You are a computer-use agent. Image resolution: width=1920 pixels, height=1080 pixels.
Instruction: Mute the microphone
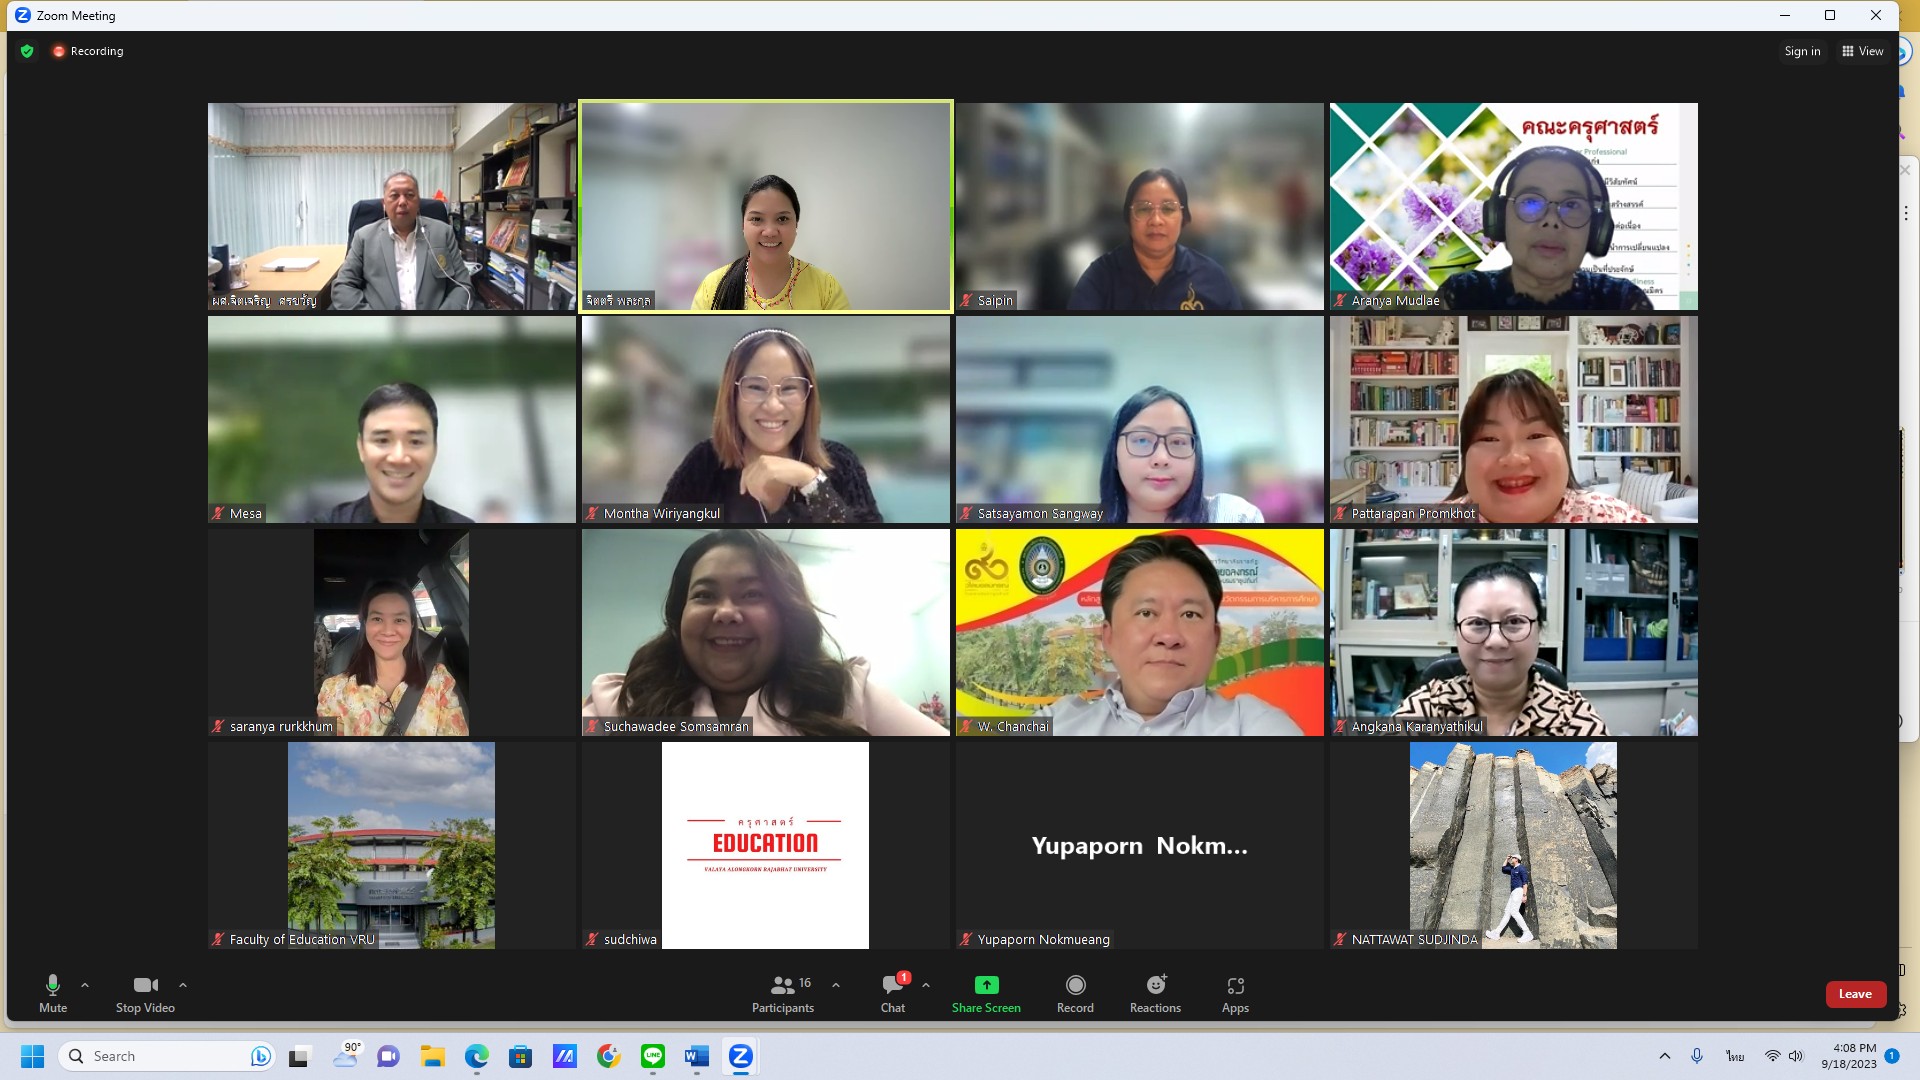point(53,993)
